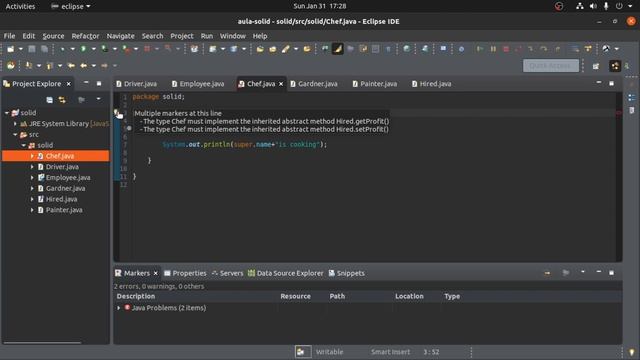Viewport: 640px width, 360px height.
Task: Toggle the highlighted Mark Occurrences icon
Action: (x=338, y=49)
